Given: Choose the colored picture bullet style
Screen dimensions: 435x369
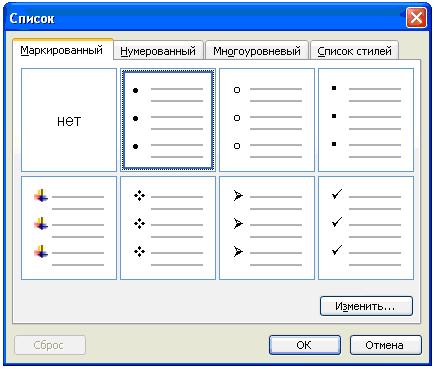Looking at the screenshot, I should click(69, 228).
